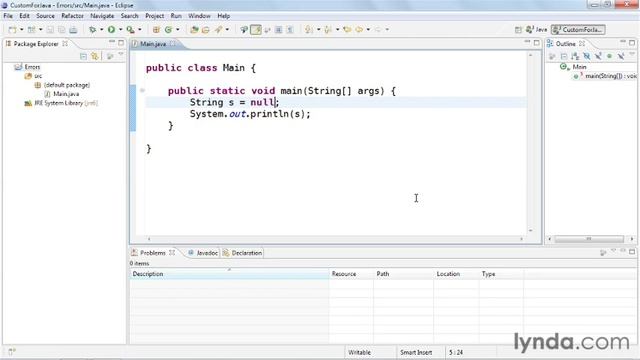Image resolution: width=640 pixels, height=360 pixels.
Task: Select the CustomForJa... perspective button
Action: click(x=578, y=30)
